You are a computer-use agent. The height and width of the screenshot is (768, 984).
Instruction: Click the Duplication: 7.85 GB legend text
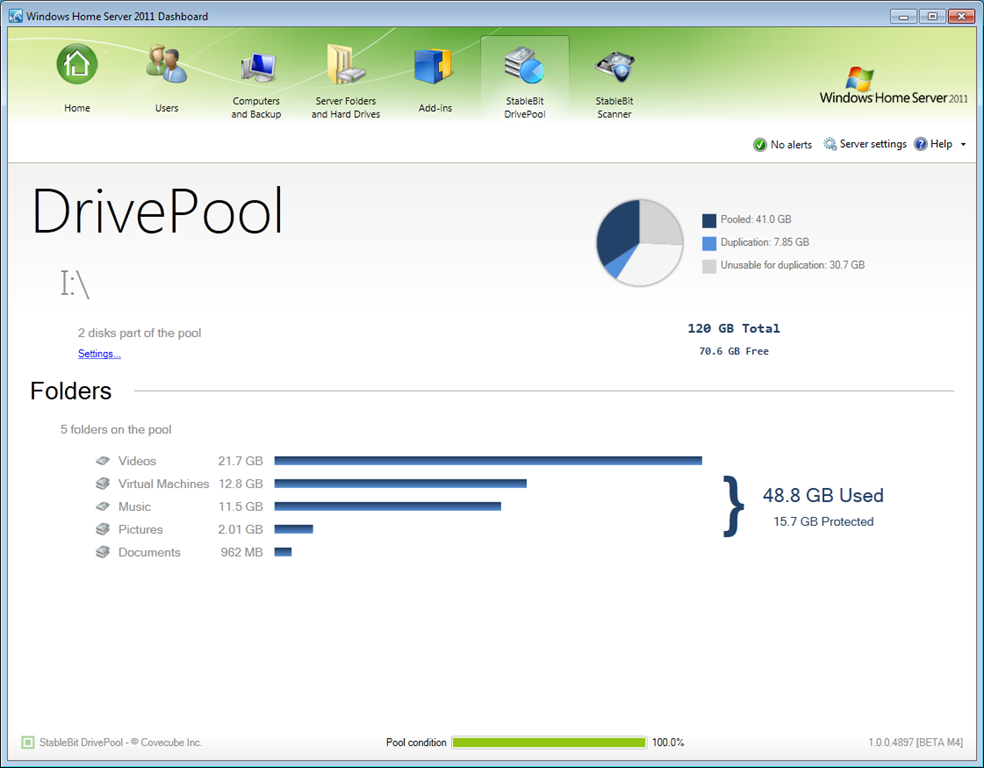pyautogui.click(x=764, y=242)
